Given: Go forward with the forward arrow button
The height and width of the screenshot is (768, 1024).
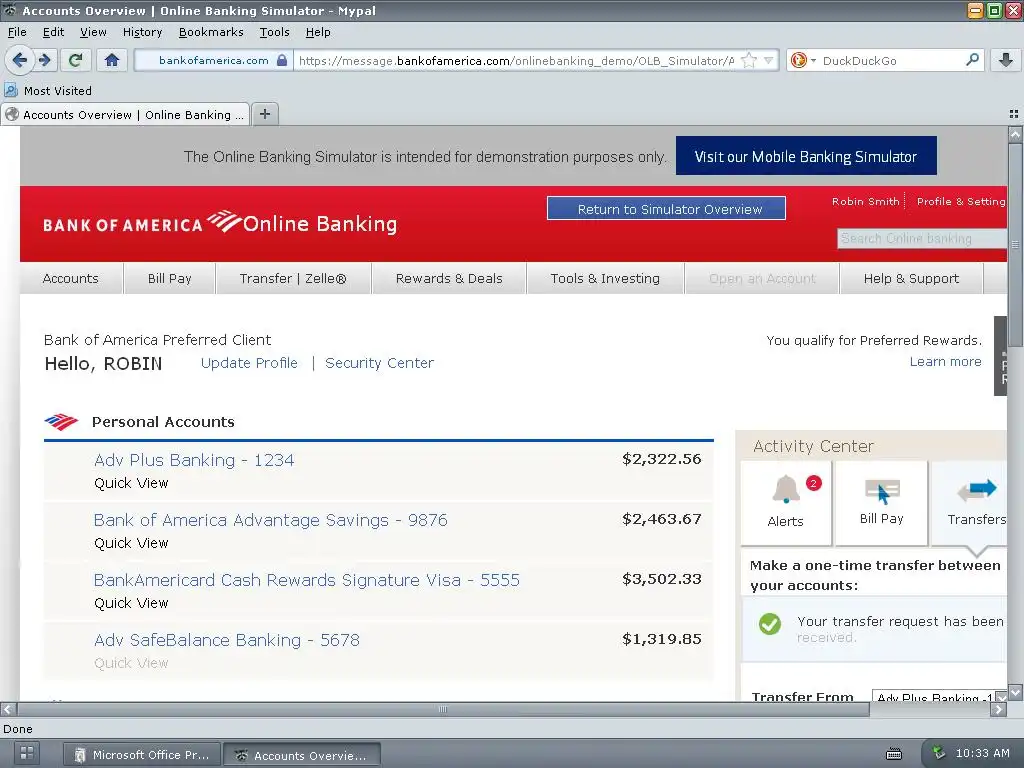Looking at the screenshot, I should pyautogui.click(x=44, y=60).
